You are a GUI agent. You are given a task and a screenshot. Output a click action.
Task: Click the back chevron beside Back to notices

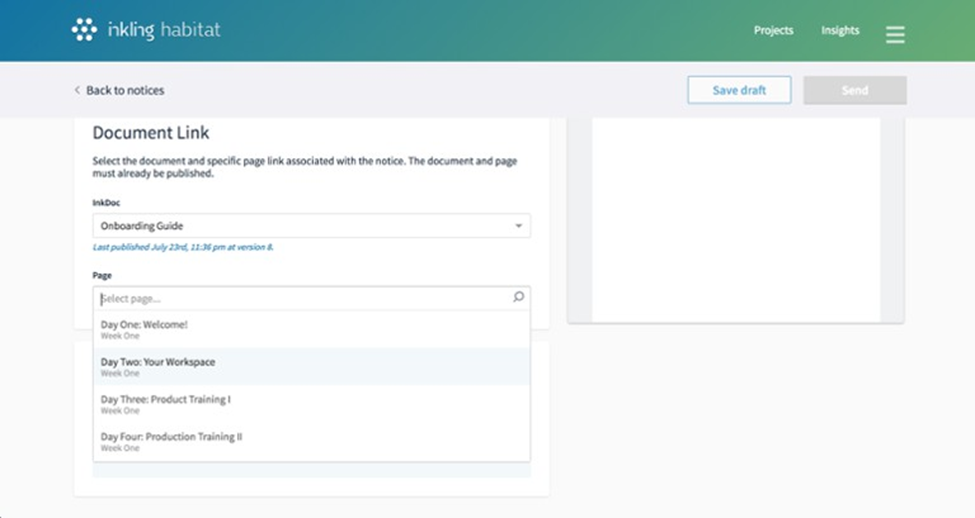pyautogui.click(x=77, y=90)
